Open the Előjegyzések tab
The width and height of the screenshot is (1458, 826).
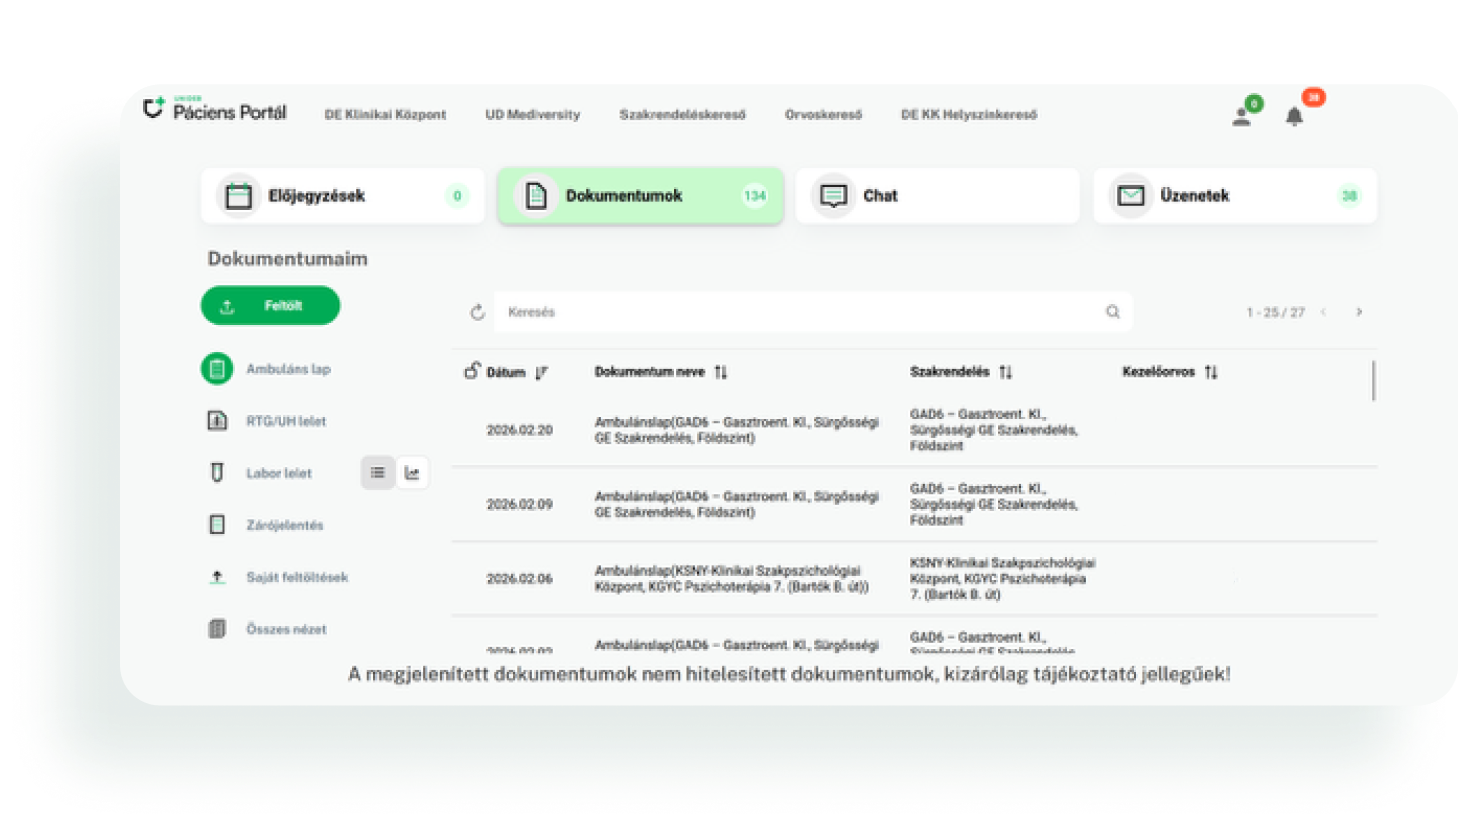[343, 196]
